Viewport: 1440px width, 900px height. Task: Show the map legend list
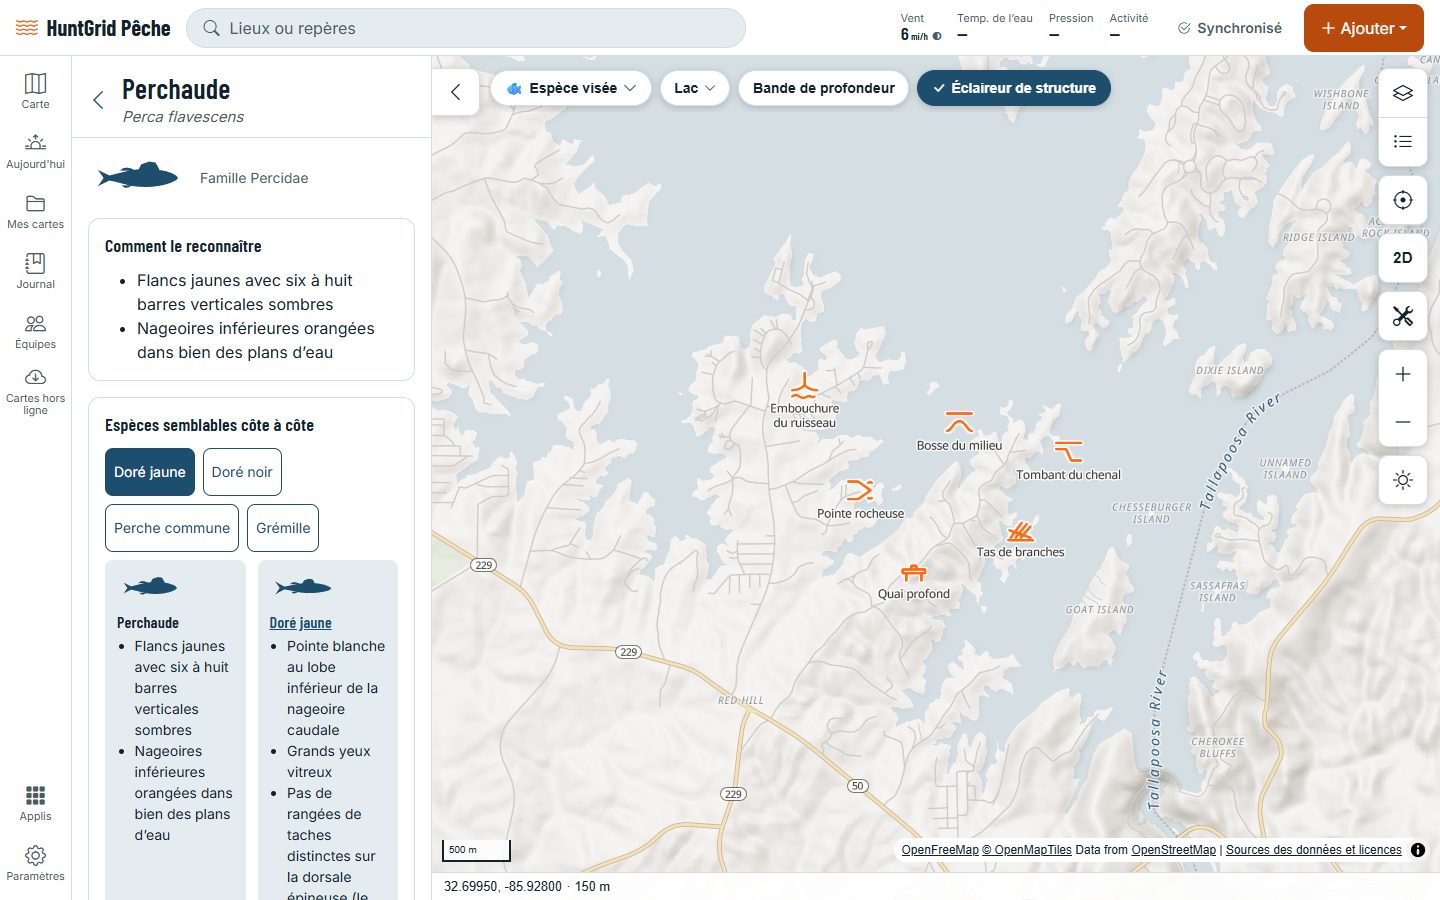coord(1403,141)
